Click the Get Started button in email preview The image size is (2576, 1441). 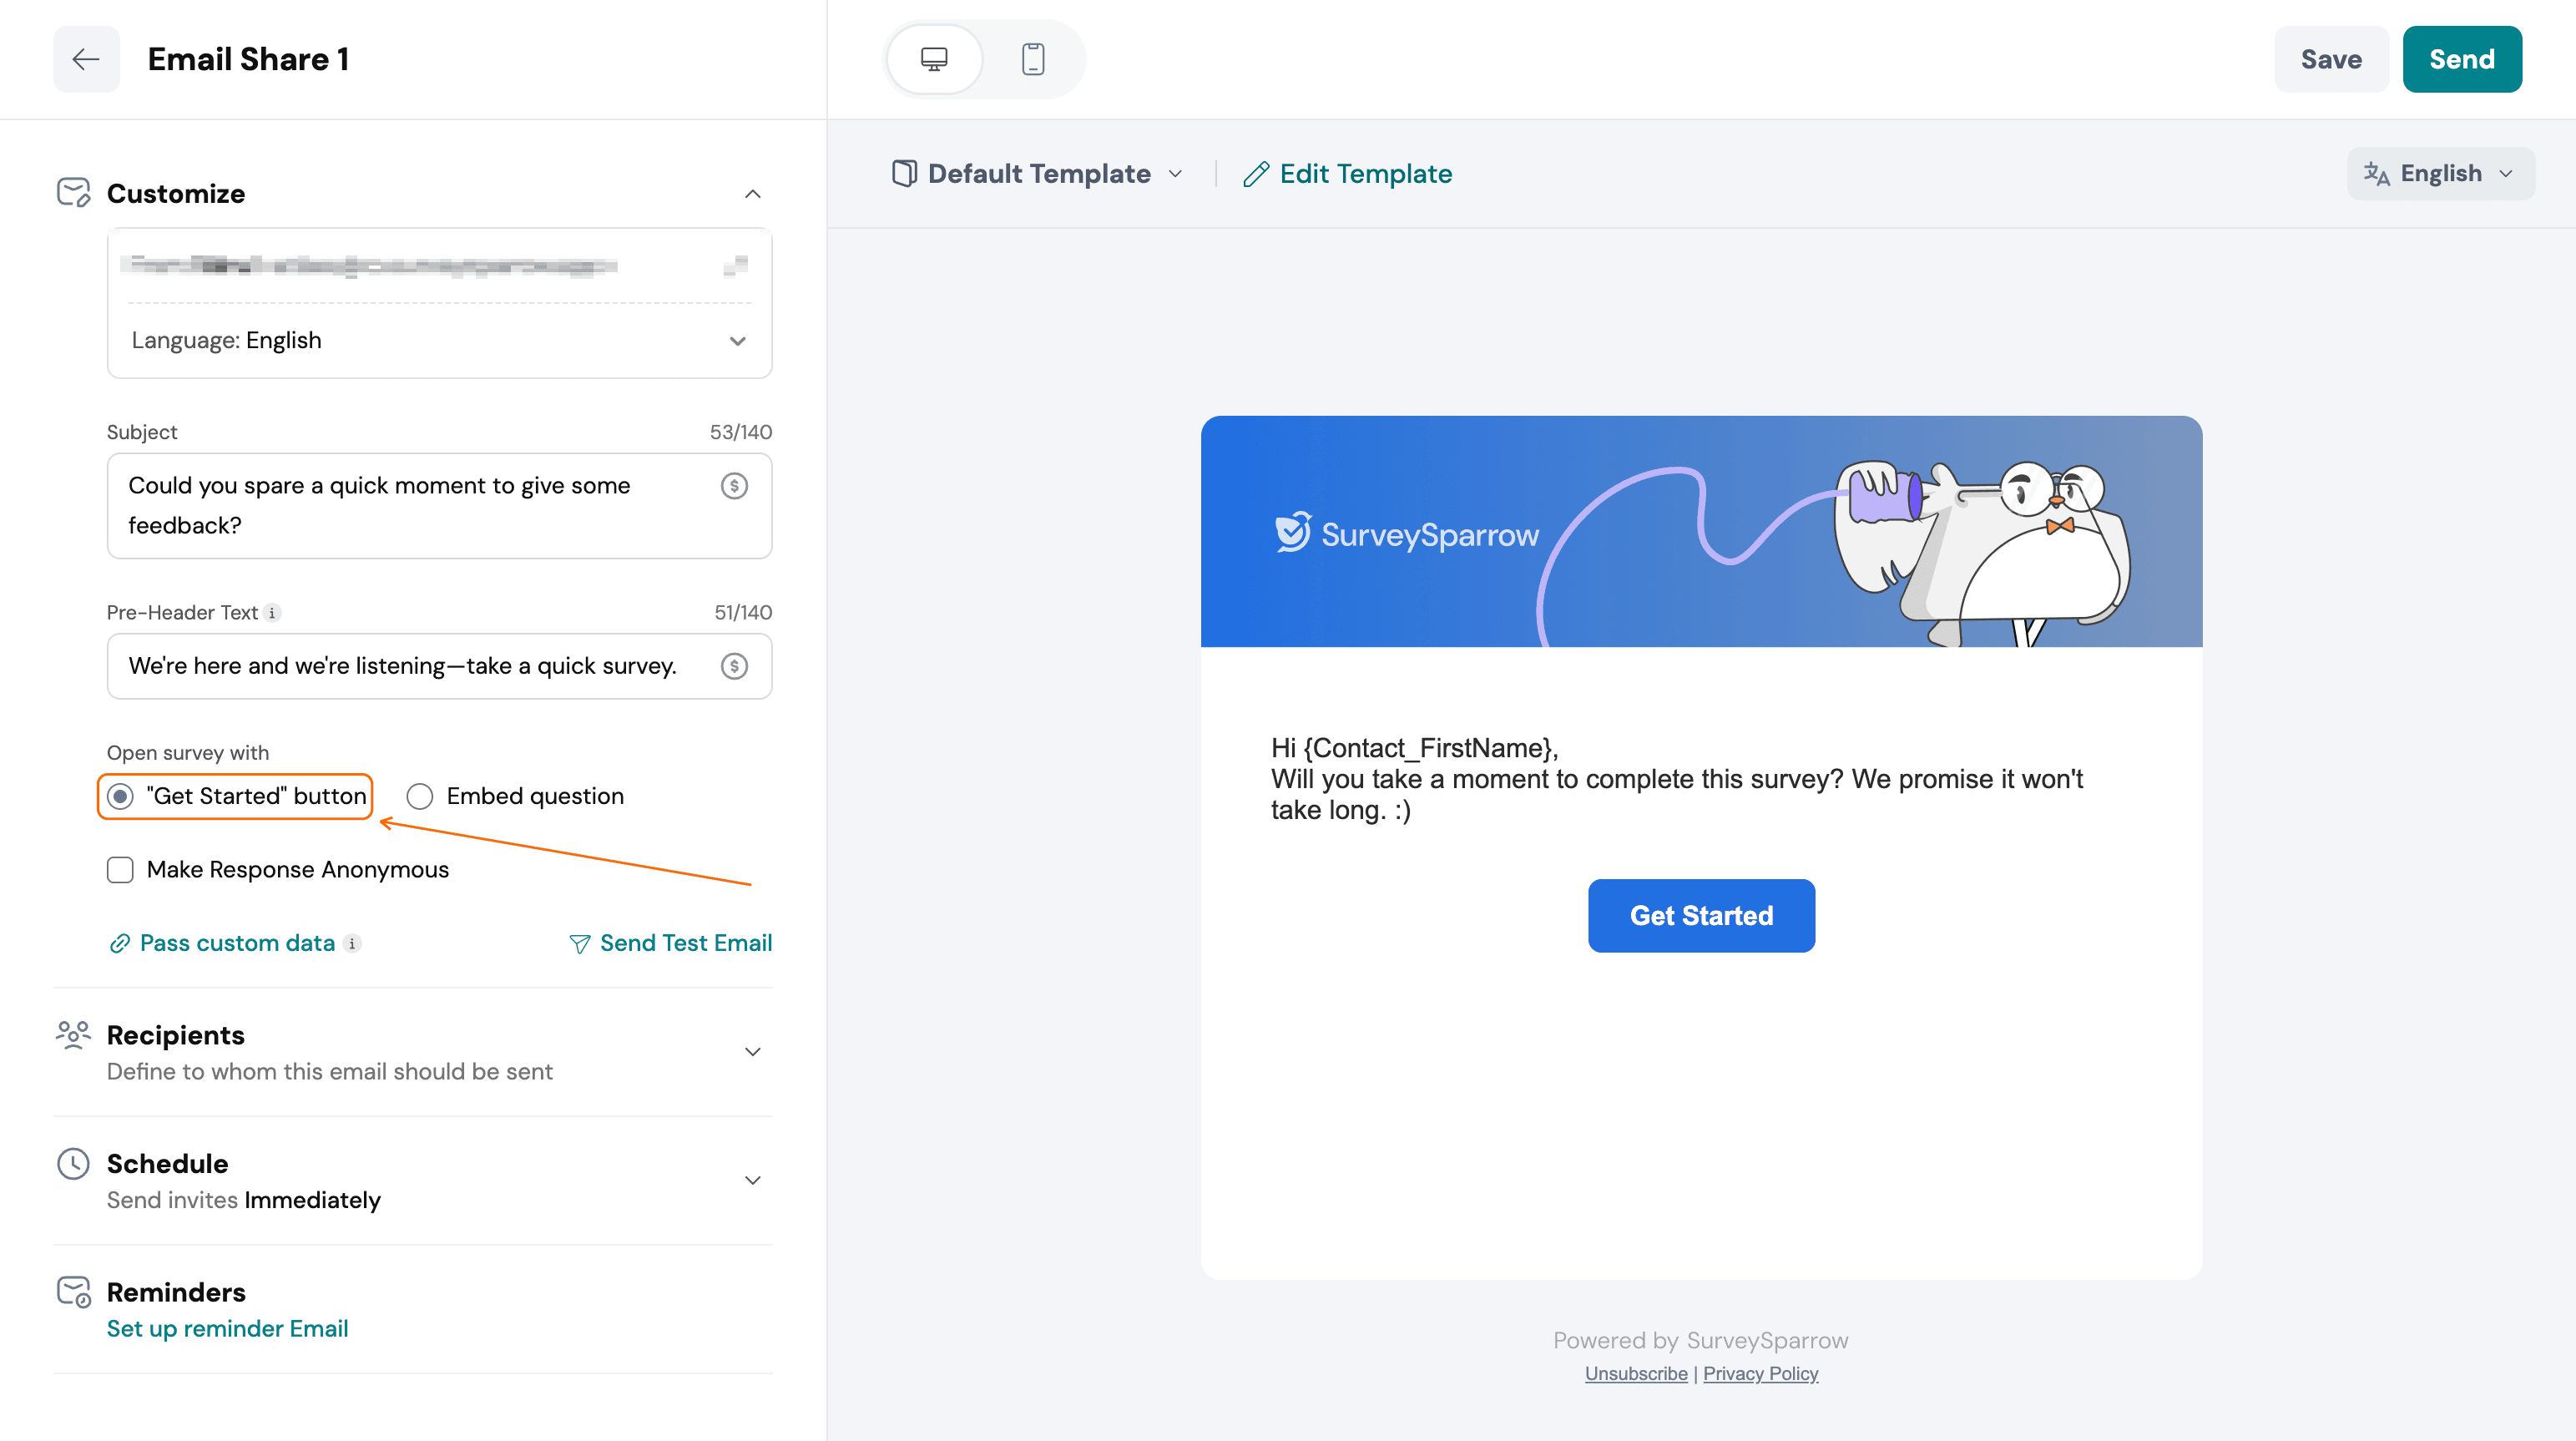click(x=1701, y=916)
